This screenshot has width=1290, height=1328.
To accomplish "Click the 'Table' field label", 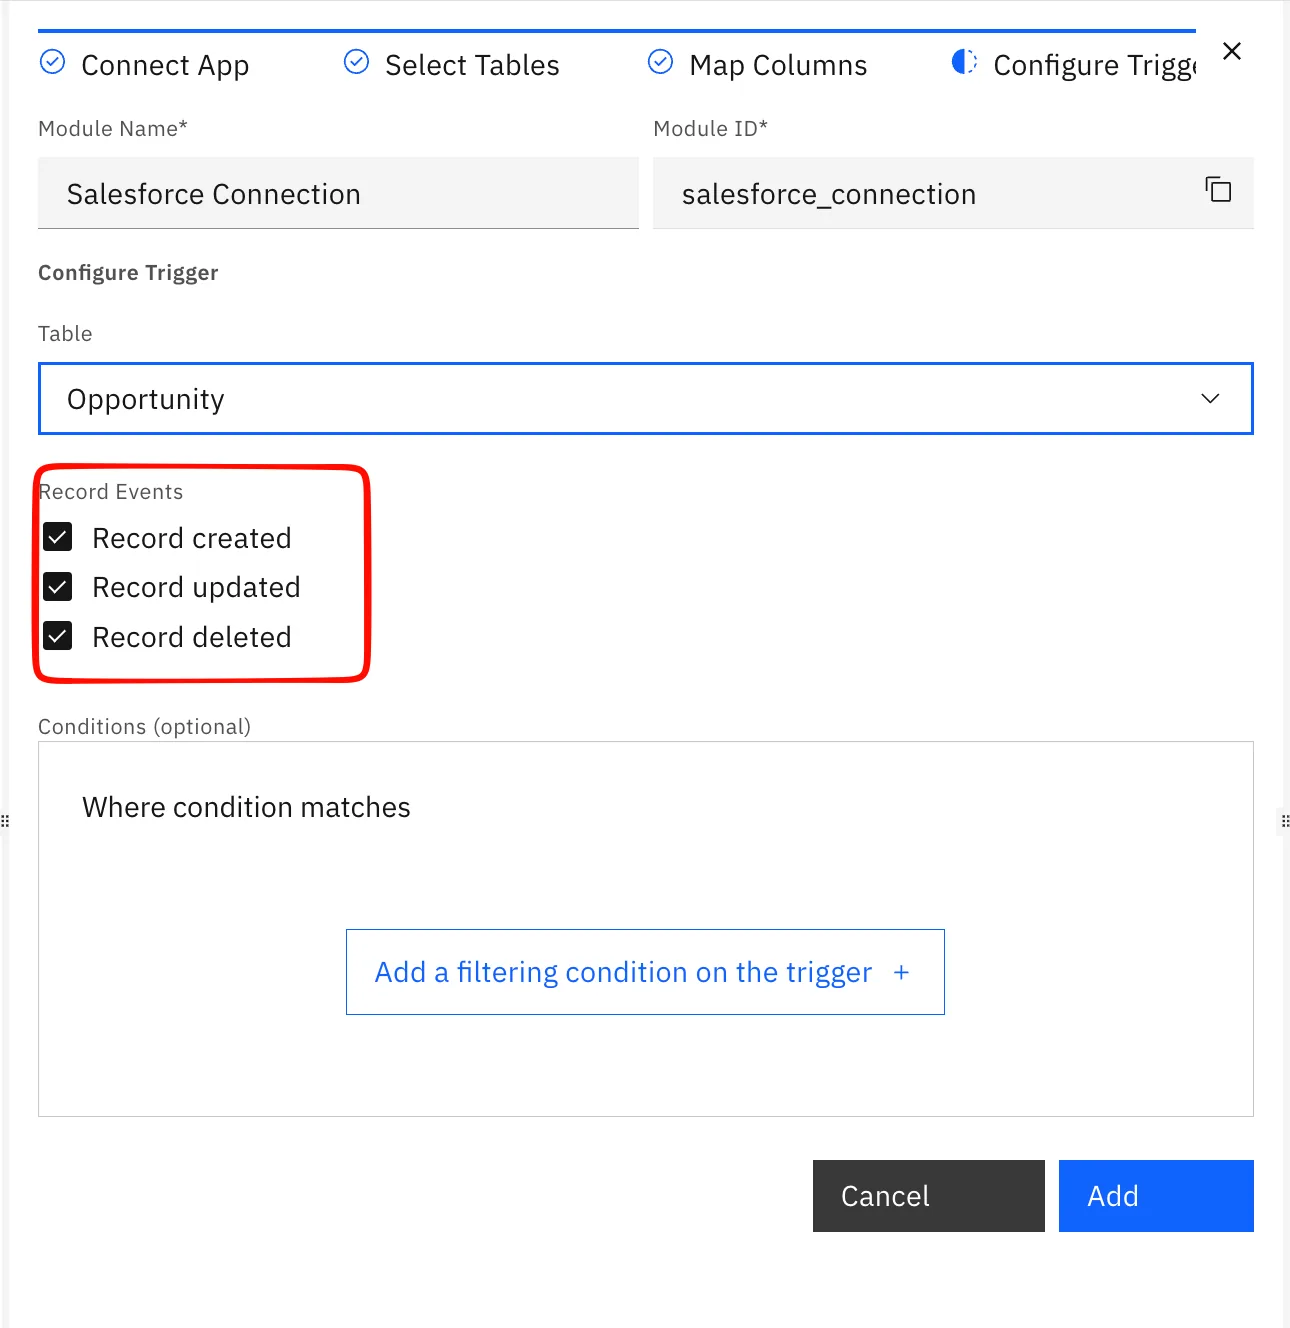I will [65, 334].
